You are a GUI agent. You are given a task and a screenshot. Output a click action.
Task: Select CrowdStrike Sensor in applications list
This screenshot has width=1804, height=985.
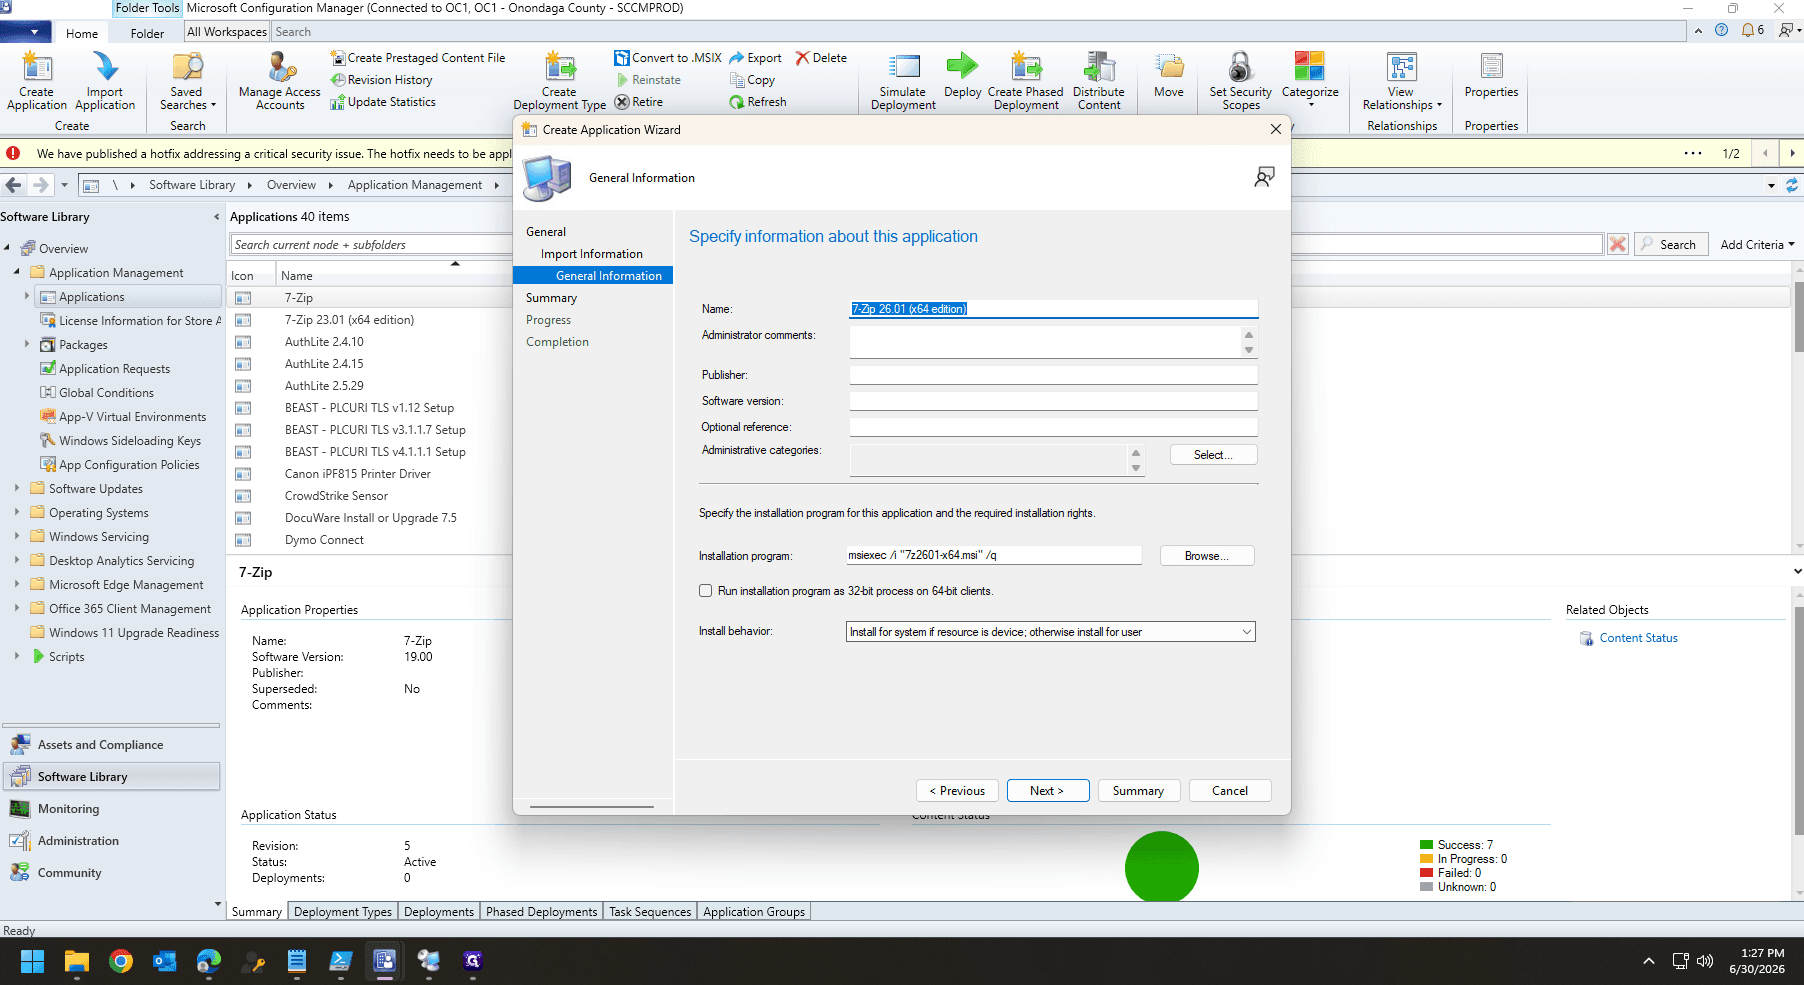[x=336, y=496]
